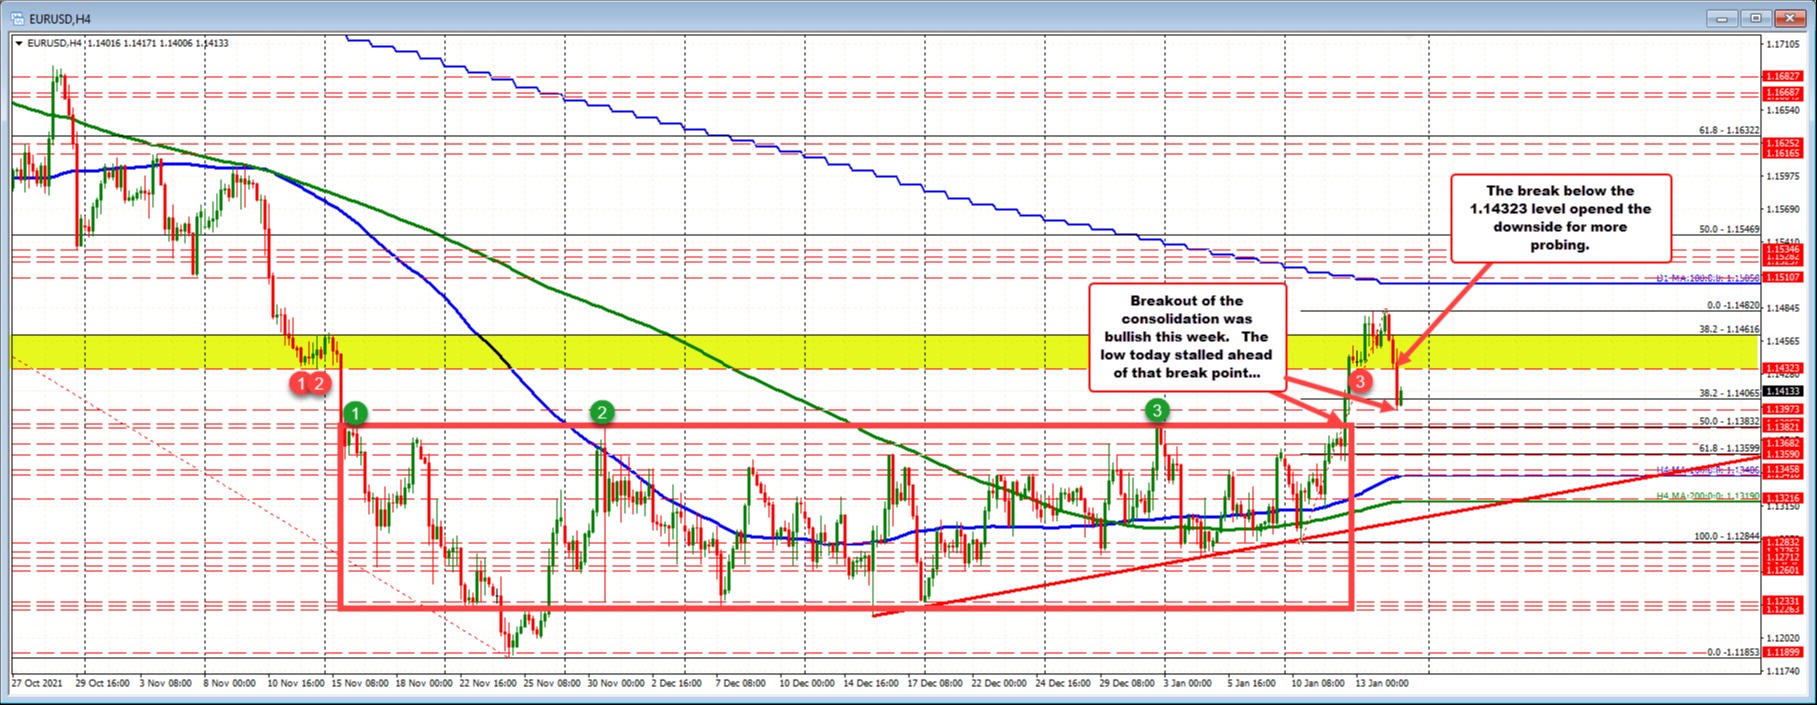The image size is (1817, 705).
Task: Select Fibonacci label 50.0 - 1.15469
Action: pos(1729,229)
